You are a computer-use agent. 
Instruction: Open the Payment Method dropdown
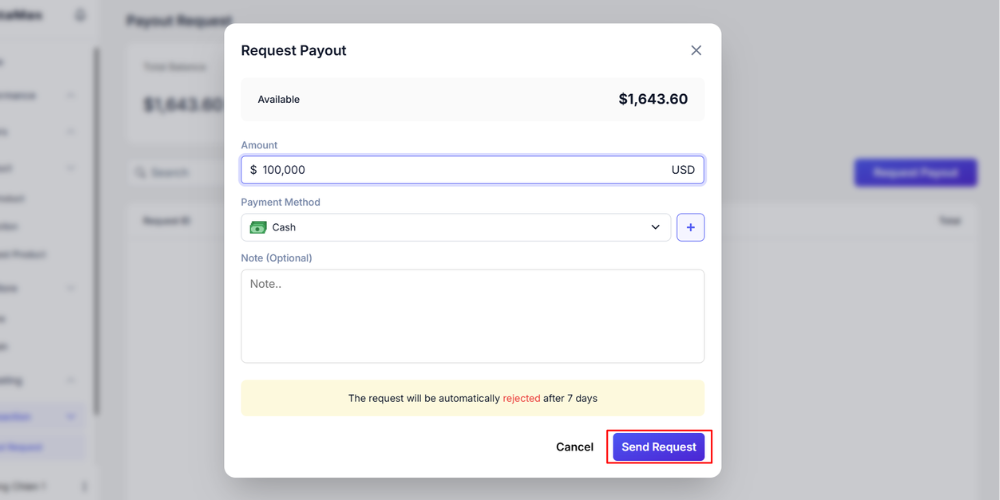coord(455,227)
